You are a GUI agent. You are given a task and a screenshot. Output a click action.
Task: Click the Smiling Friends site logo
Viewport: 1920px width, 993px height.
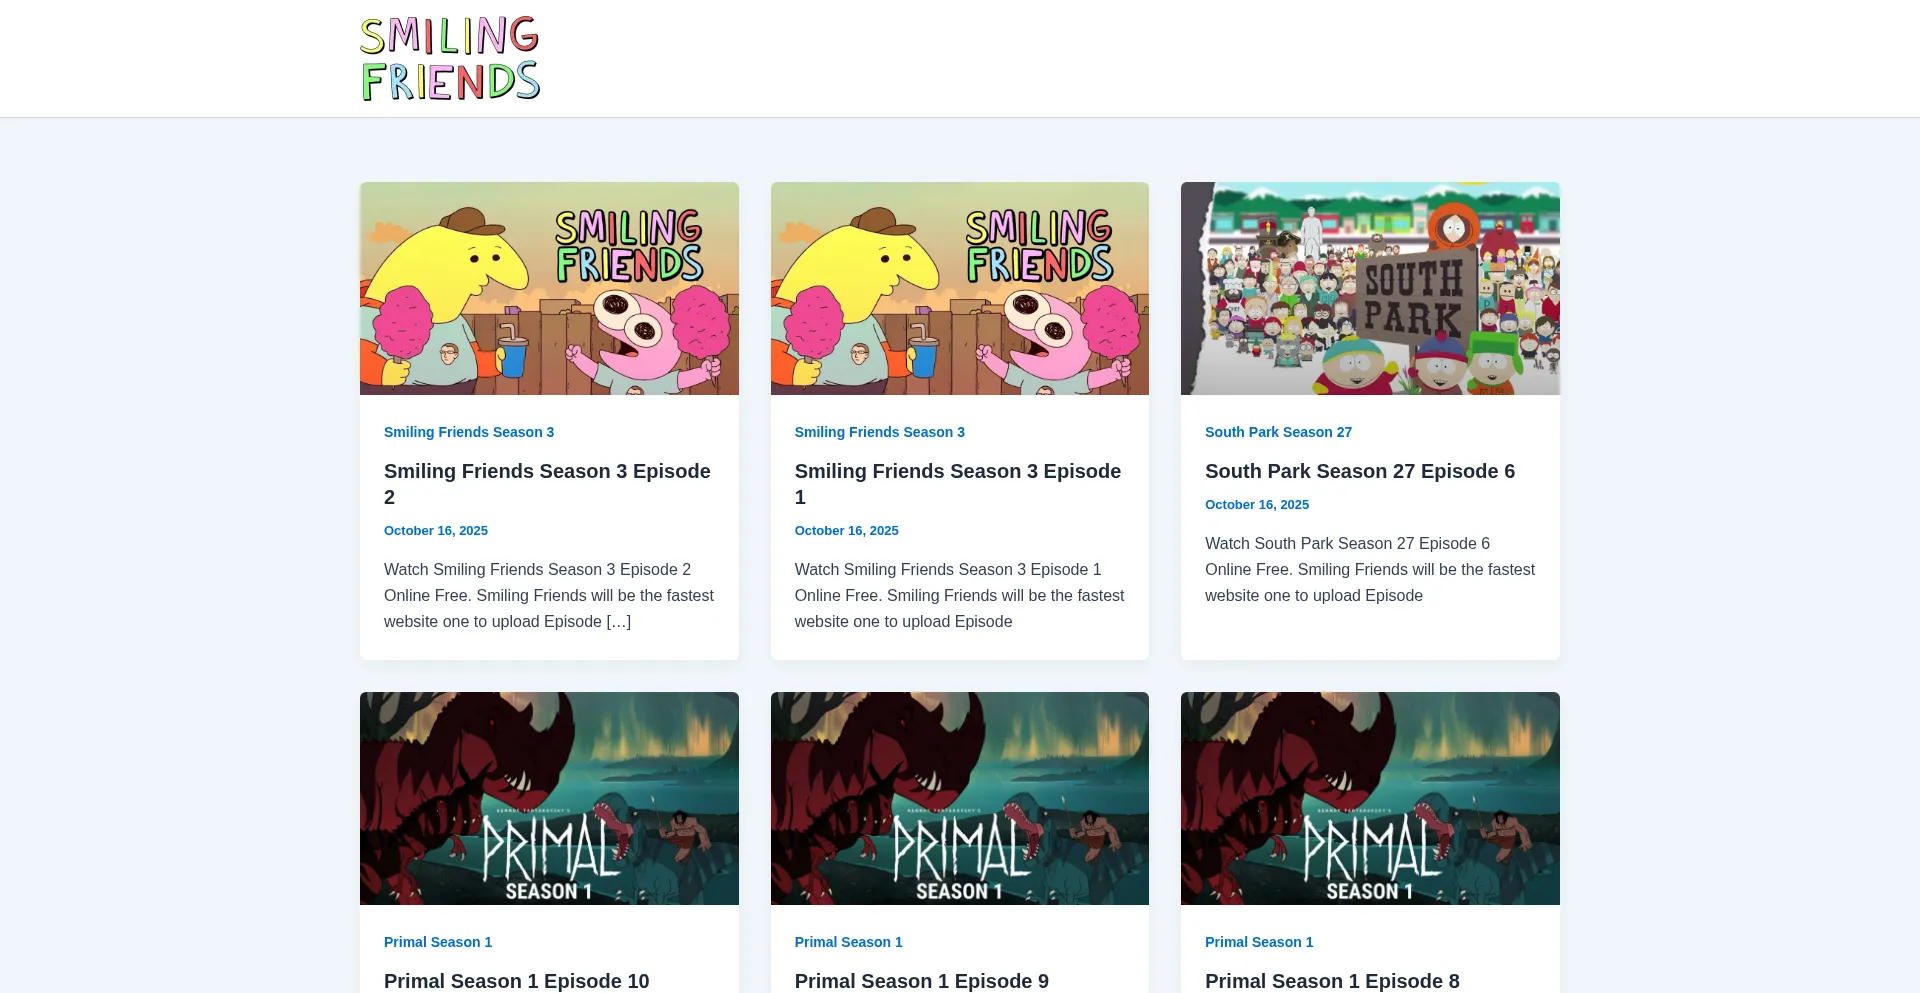point(450,58)
